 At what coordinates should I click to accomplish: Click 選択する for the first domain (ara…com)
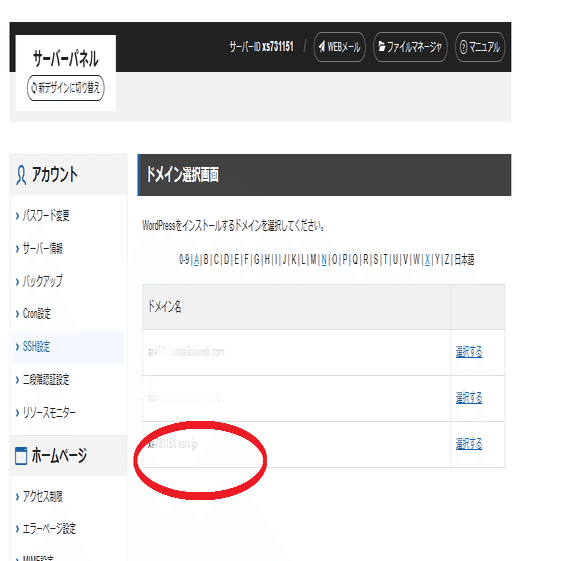pyautogui.click(x=469, y=352)
